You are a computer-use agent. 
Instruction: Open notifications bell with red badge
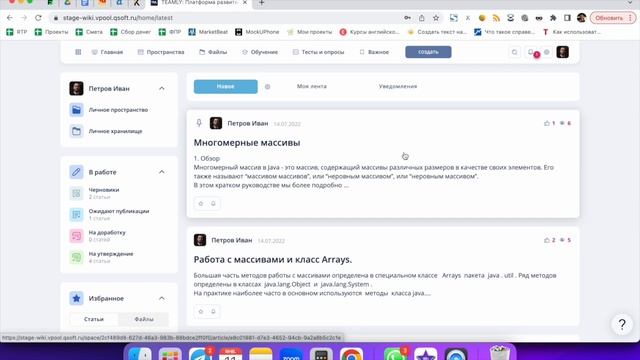click(532, 52)
